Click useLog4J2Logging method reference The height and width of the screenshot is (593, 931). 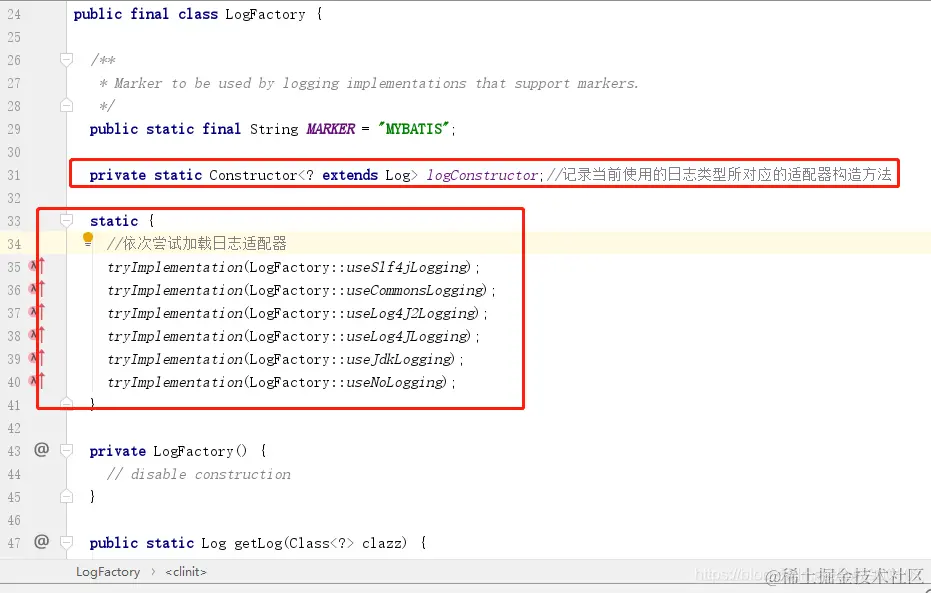412,313
